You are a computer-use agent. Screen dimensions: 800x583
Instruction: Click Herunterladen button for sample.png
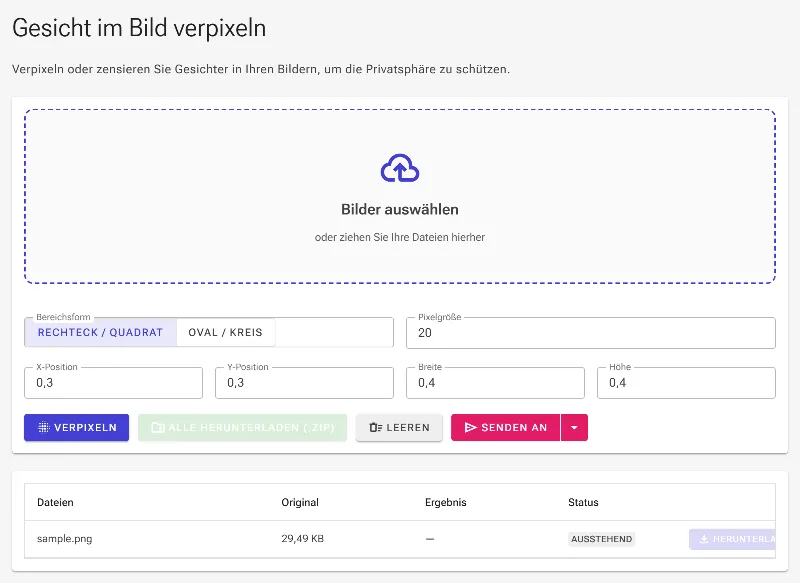pos(732,539)
